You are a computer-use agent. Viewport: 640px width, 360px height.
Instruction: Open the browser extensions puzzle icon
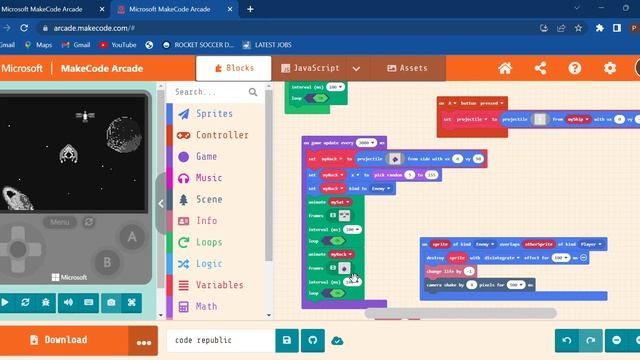point(600,28)
